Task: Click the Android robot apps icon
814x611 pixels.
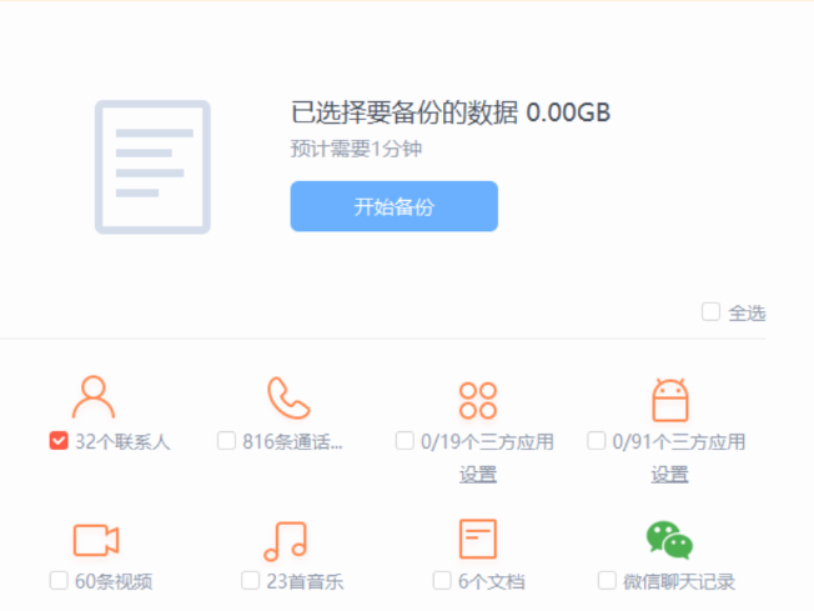Action: pos(669,400)
